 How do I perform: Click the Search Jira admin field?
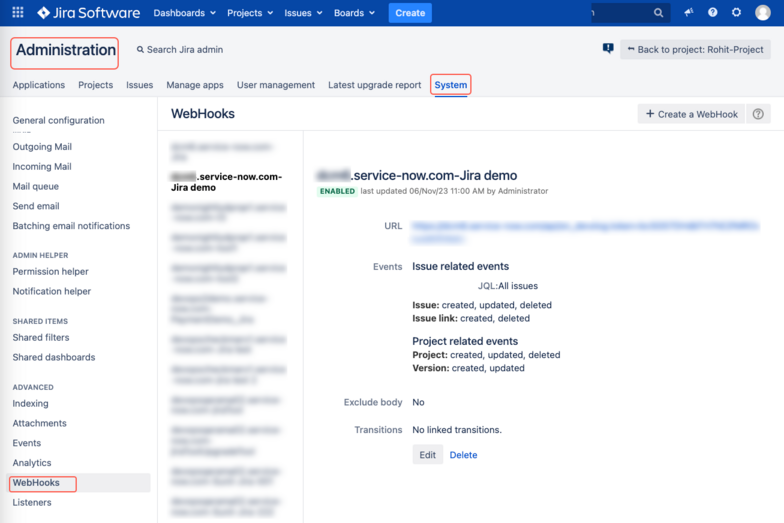[x=180, y=50]
